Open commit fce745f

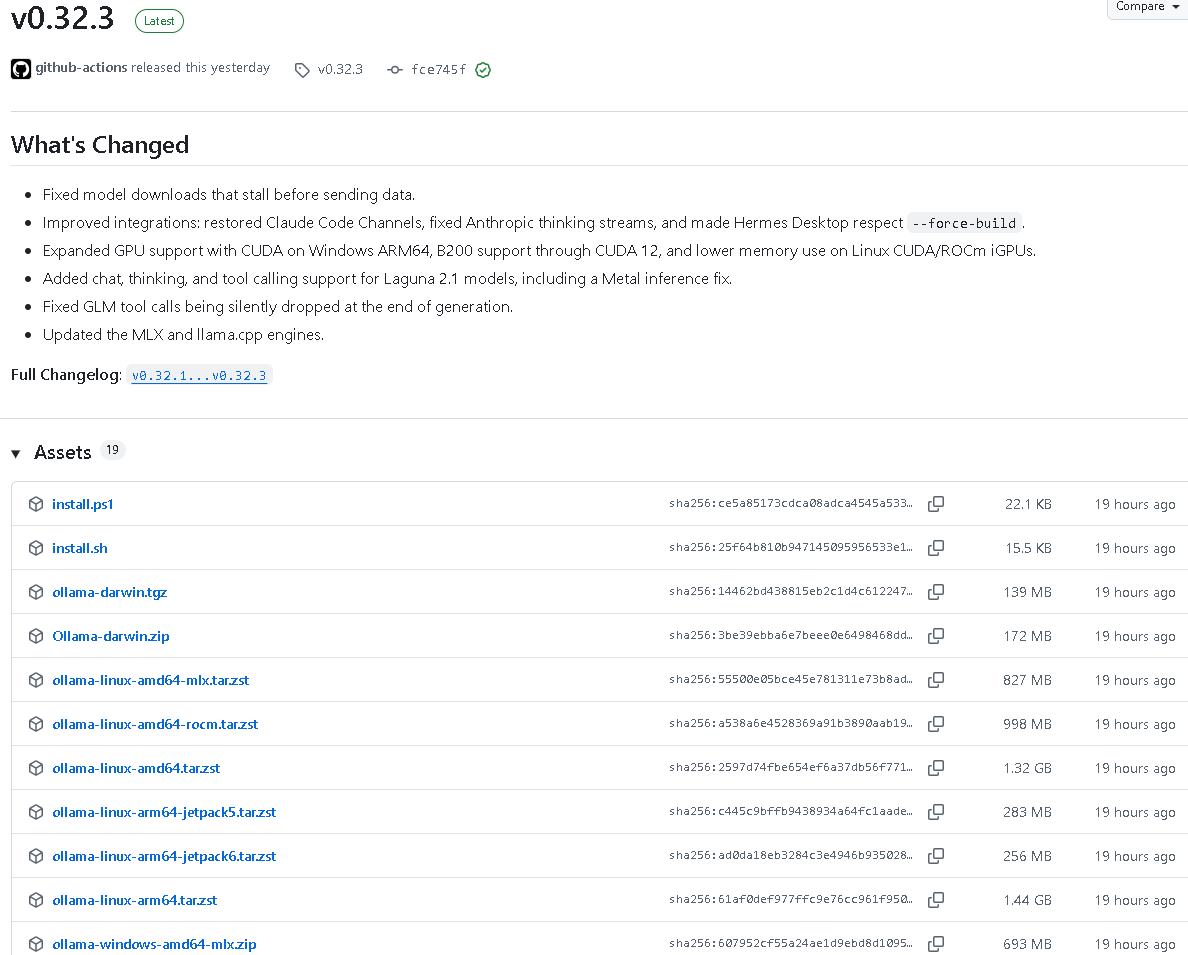[x=439, y=70]
